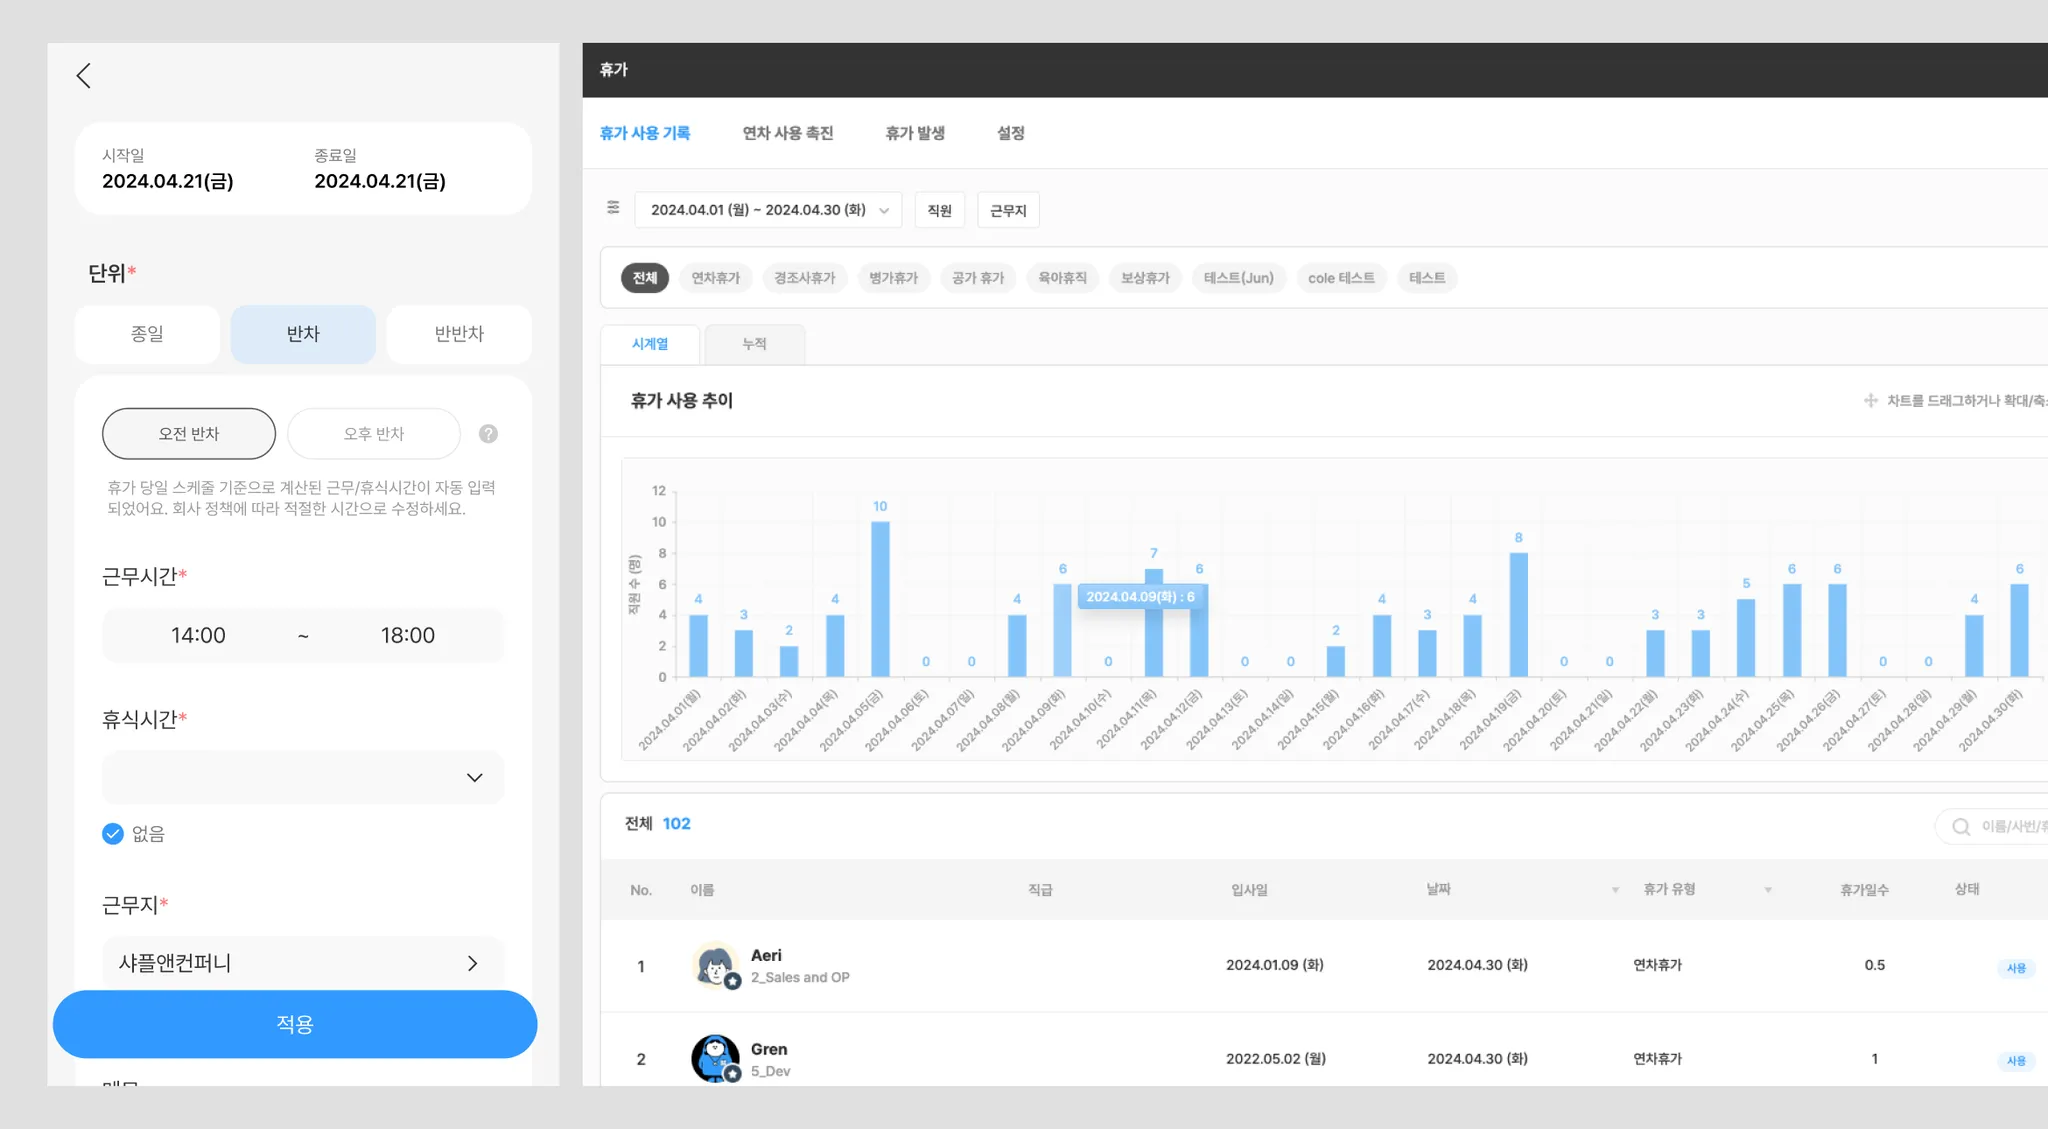Select the 종일 unit option

click(x=147, y=334)
